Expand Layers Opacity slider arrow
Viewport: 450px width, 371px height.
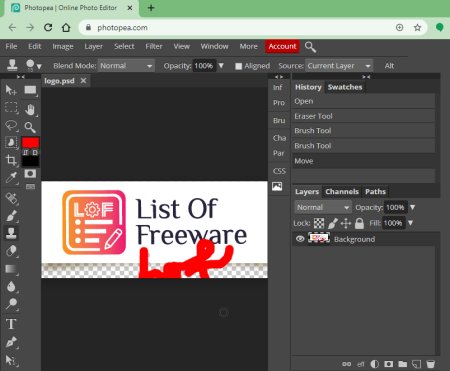[x=412, y=207]
